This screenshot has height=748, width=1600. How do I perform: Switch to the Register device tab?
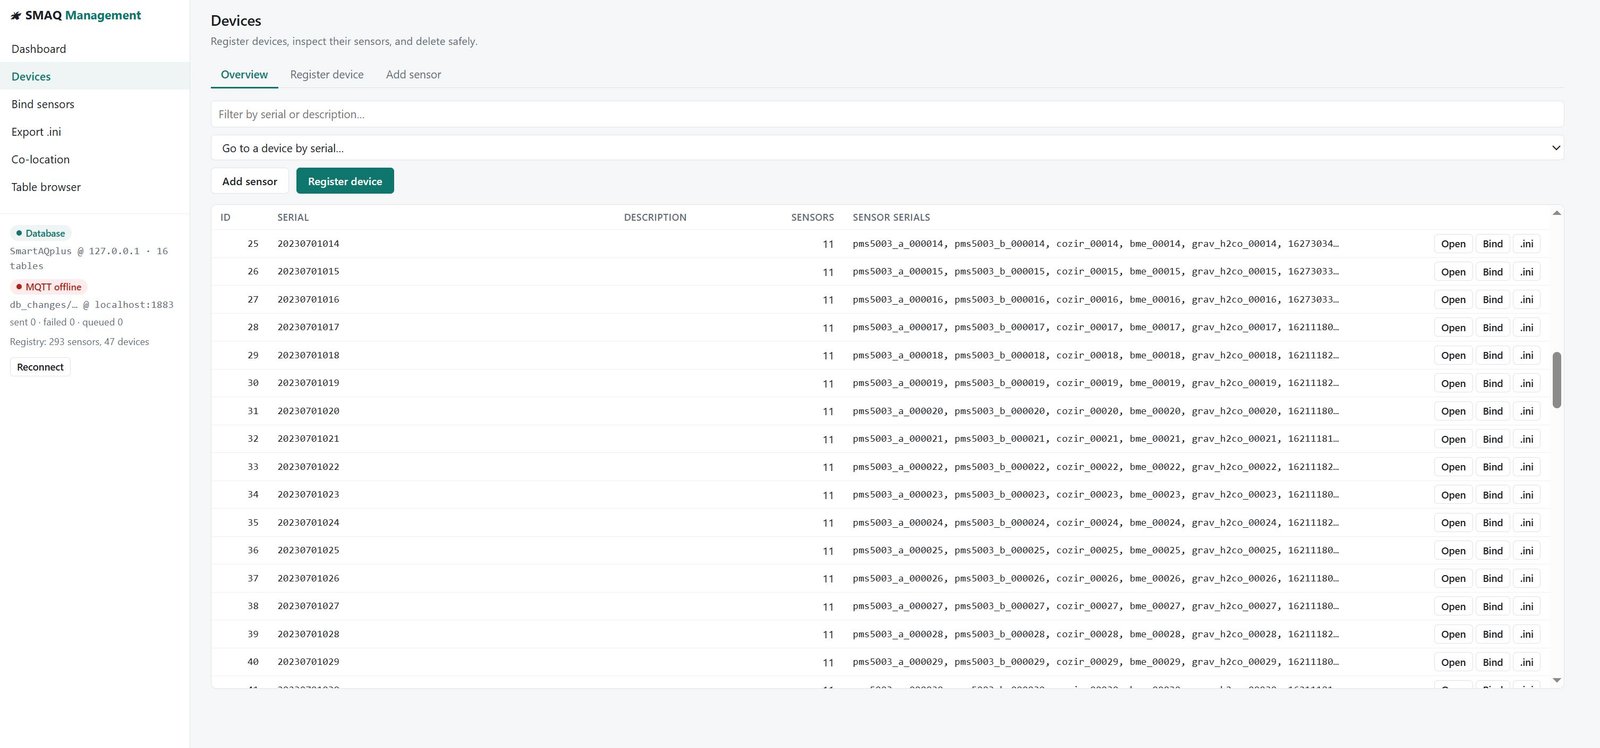[x=327, y=75]
